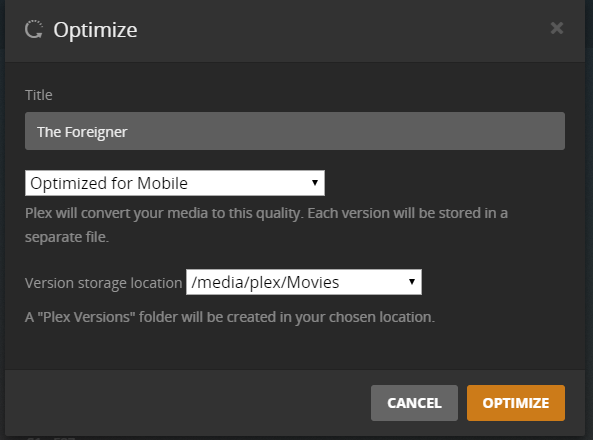Click the Optimize circular arrow icon
This screenshot has height=440, width=593.
(x=34, y=30)
